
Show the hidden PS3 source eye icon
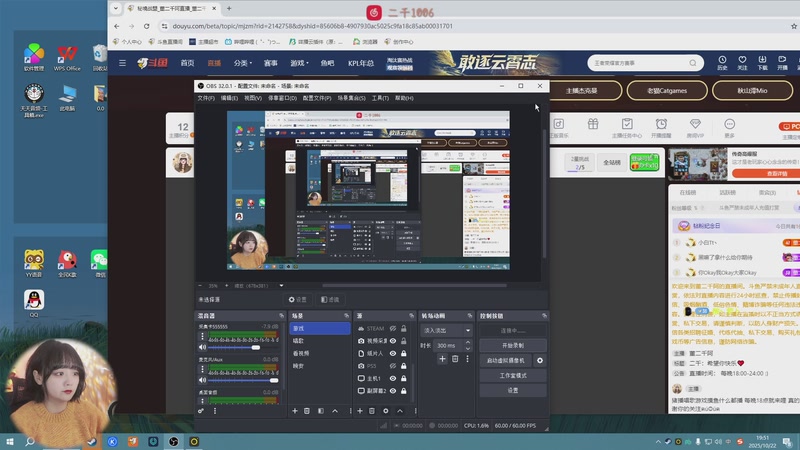tap(393, 366)
